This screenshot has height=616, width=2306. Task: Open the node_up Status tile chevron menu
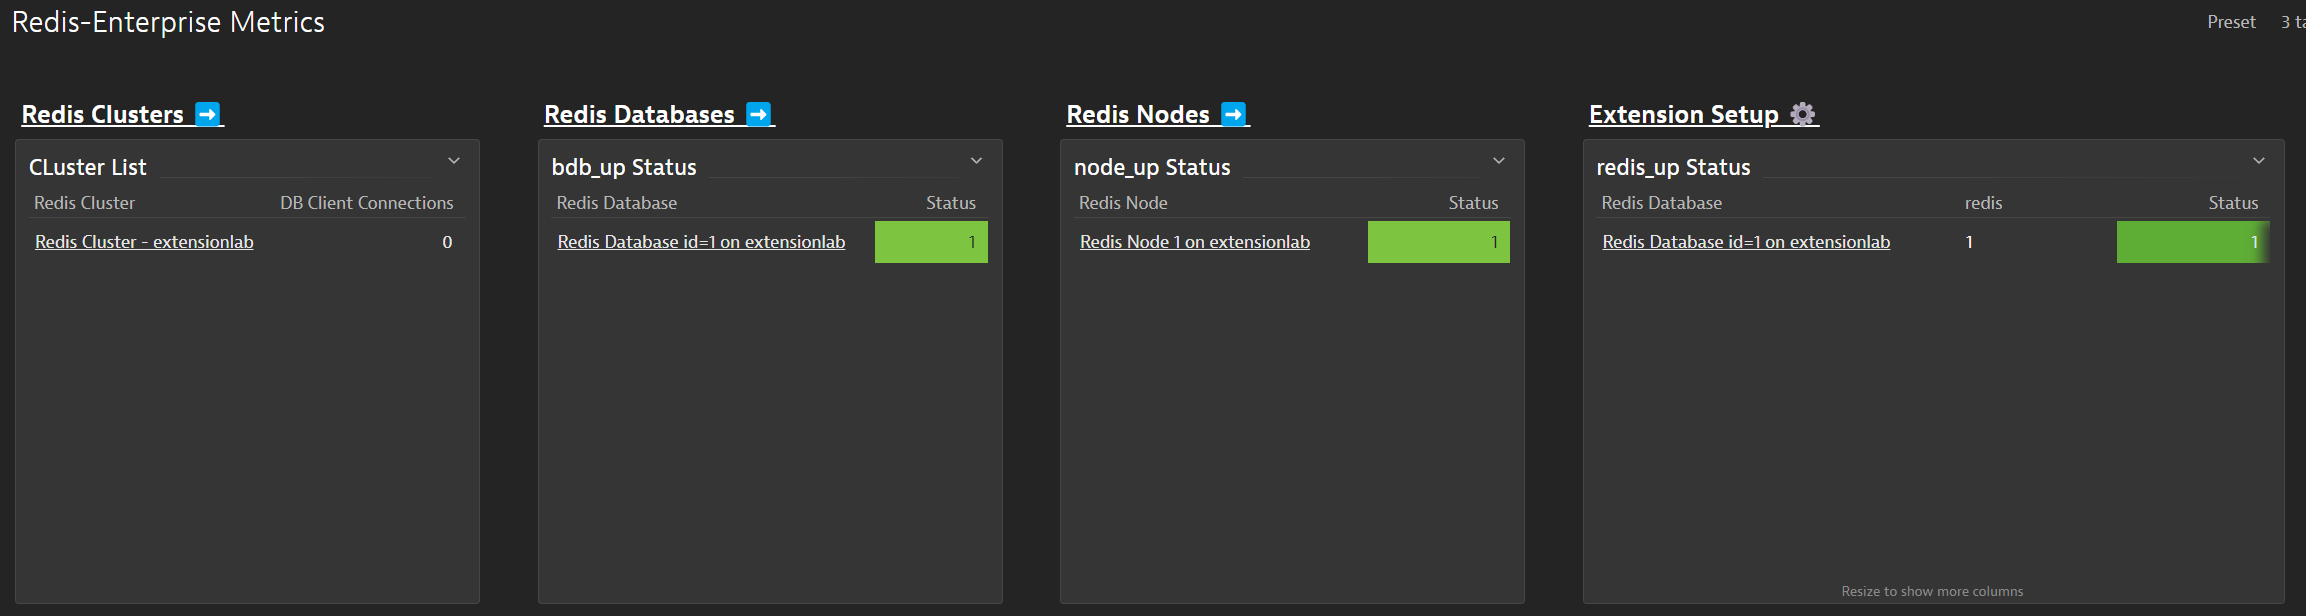click(x=1499, y=161)
